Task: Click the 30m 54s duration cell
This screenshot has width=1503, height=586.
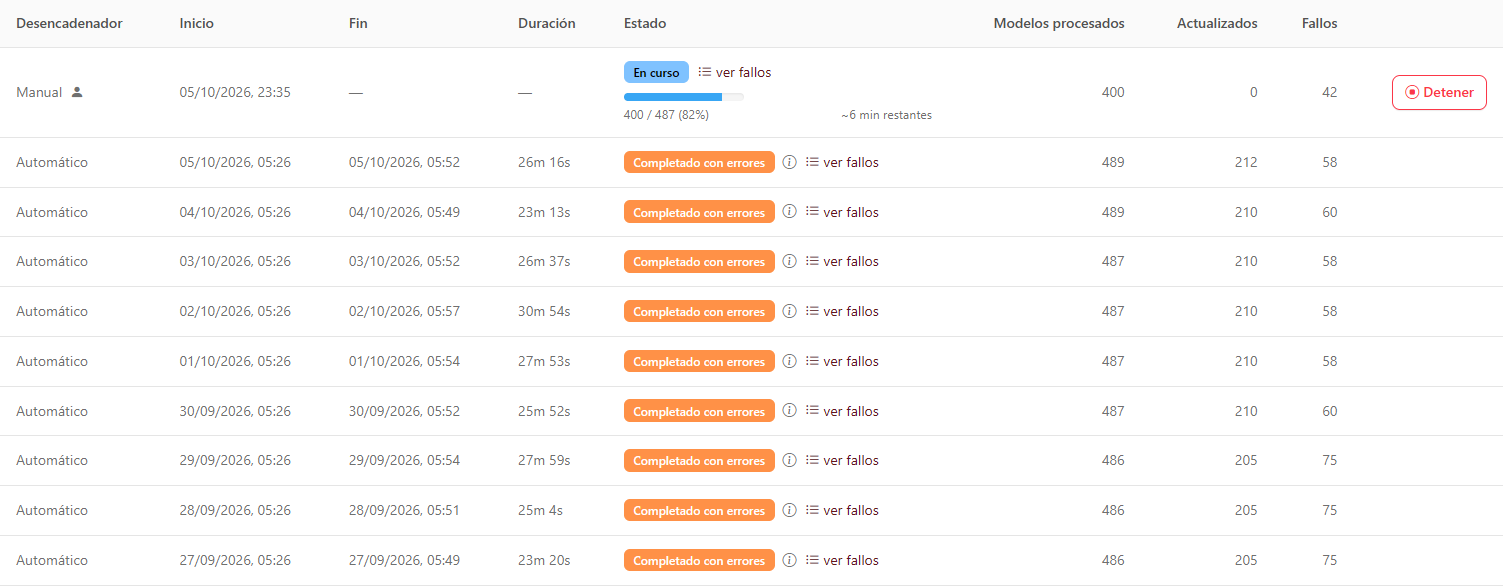Action: coord(544,311)
